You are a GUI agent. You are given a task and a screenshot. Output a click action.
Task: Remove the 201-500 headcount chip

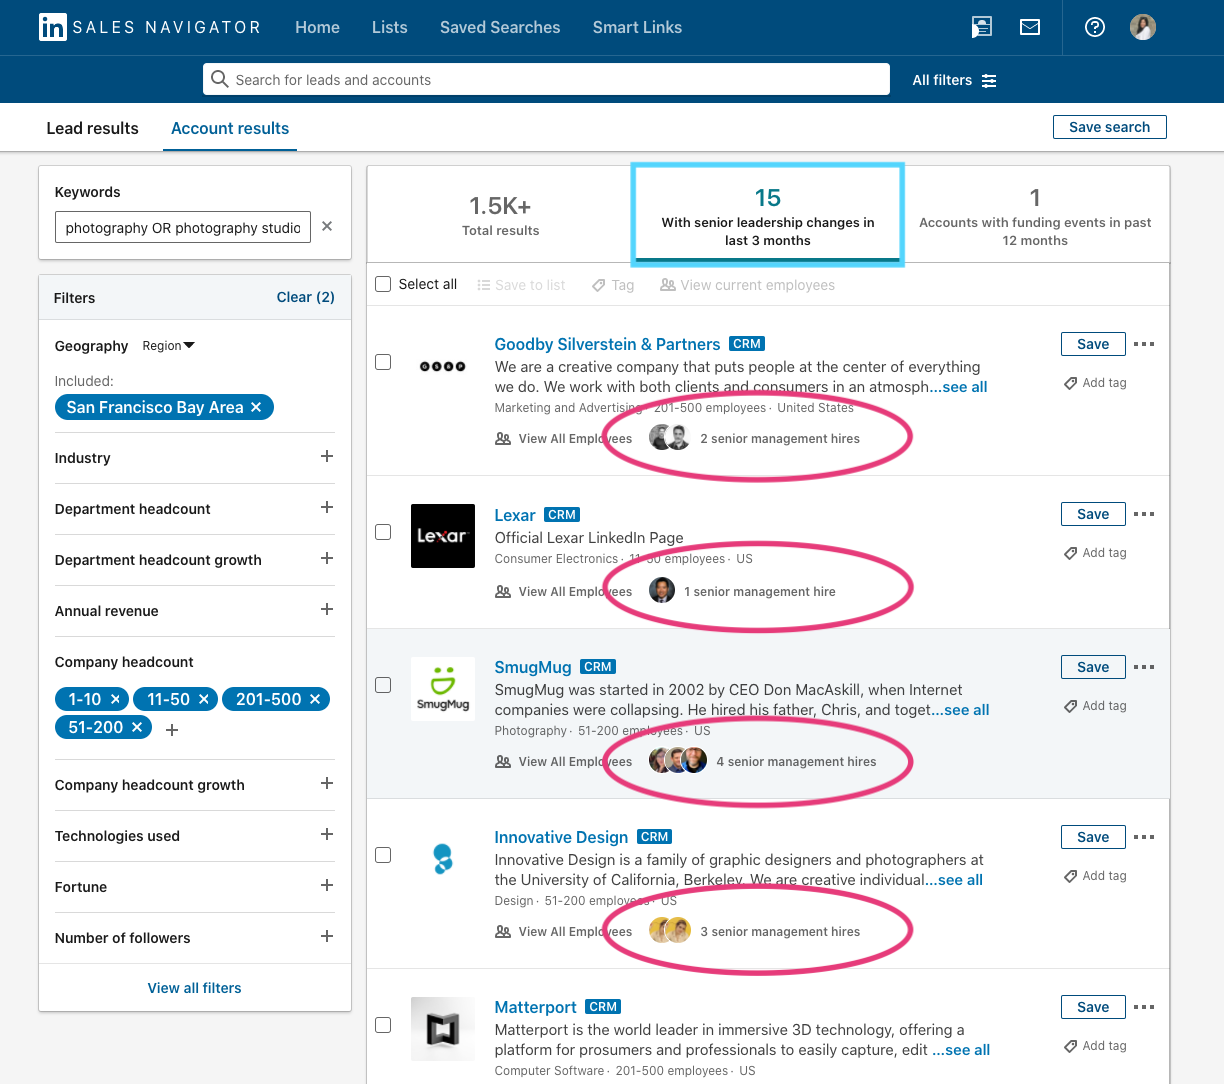coord(315,699)
